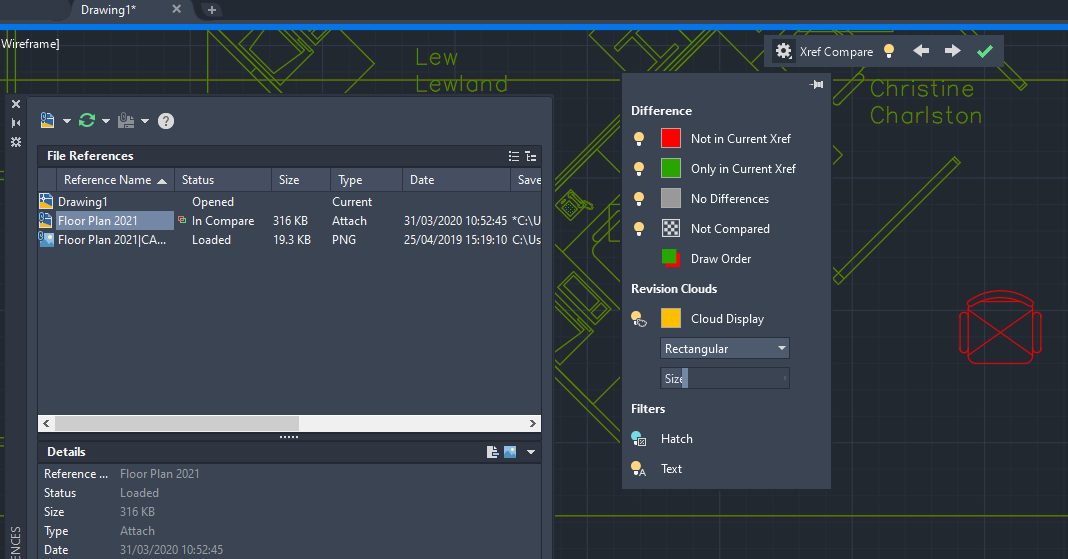1068x559 pixels.
Task: Sort by Status column header
Action: point(223,180)
